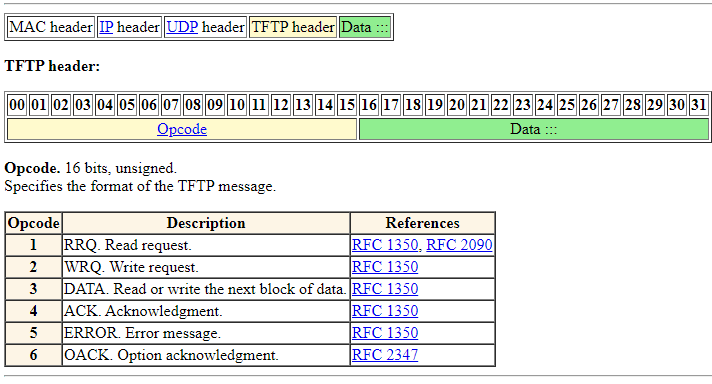Click bit position 31 cell

tap(699, 105)
